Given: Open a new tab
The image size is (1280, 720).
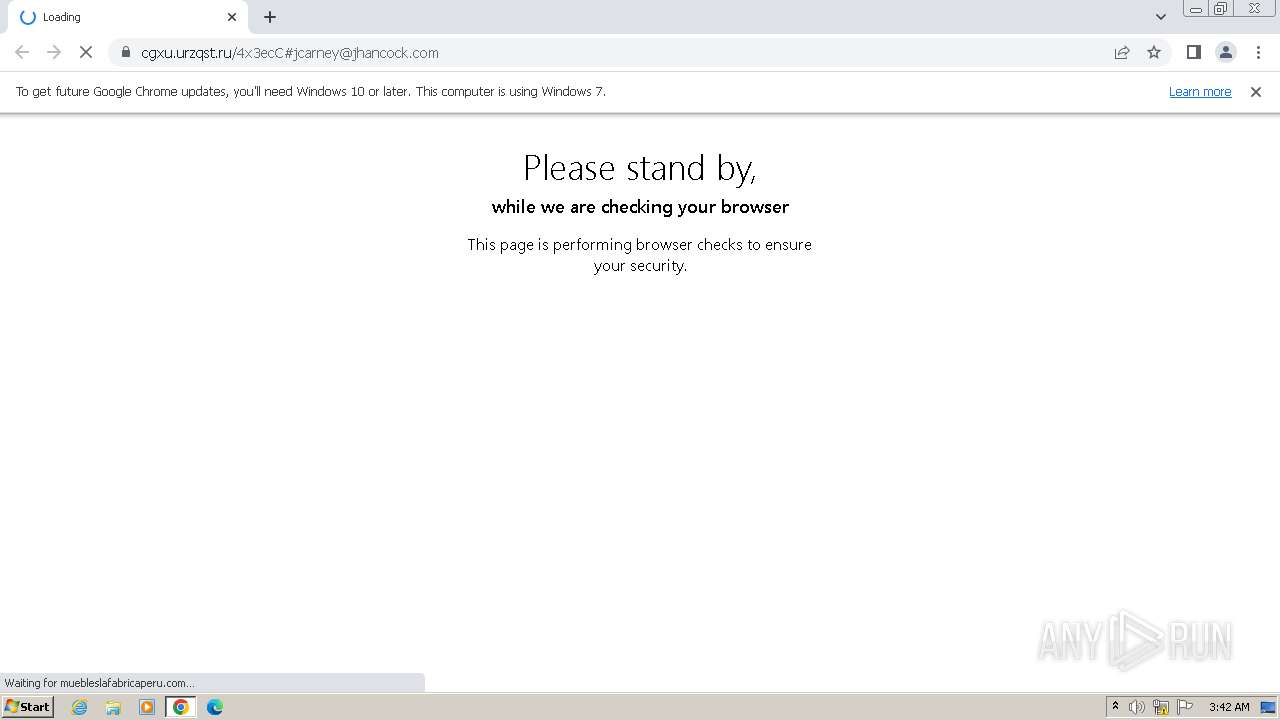Looking at the screenshot, I should coord(270,17).
